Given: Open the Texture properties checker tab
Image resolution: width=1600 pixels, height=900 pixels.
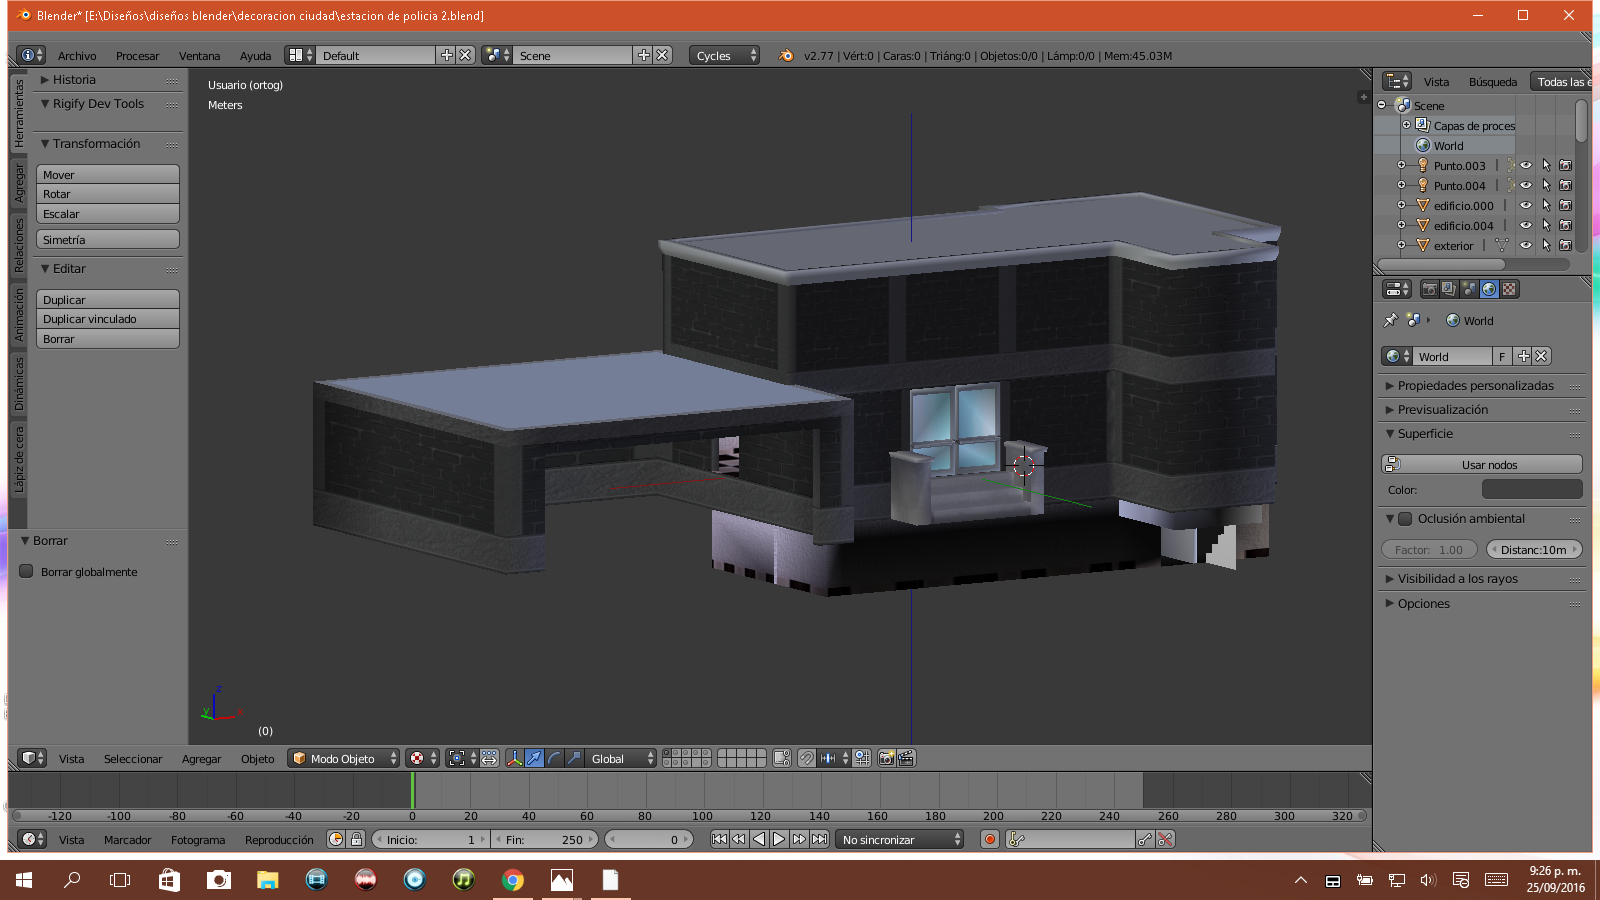Looking at the screenshot, I should pos(1509,289).
